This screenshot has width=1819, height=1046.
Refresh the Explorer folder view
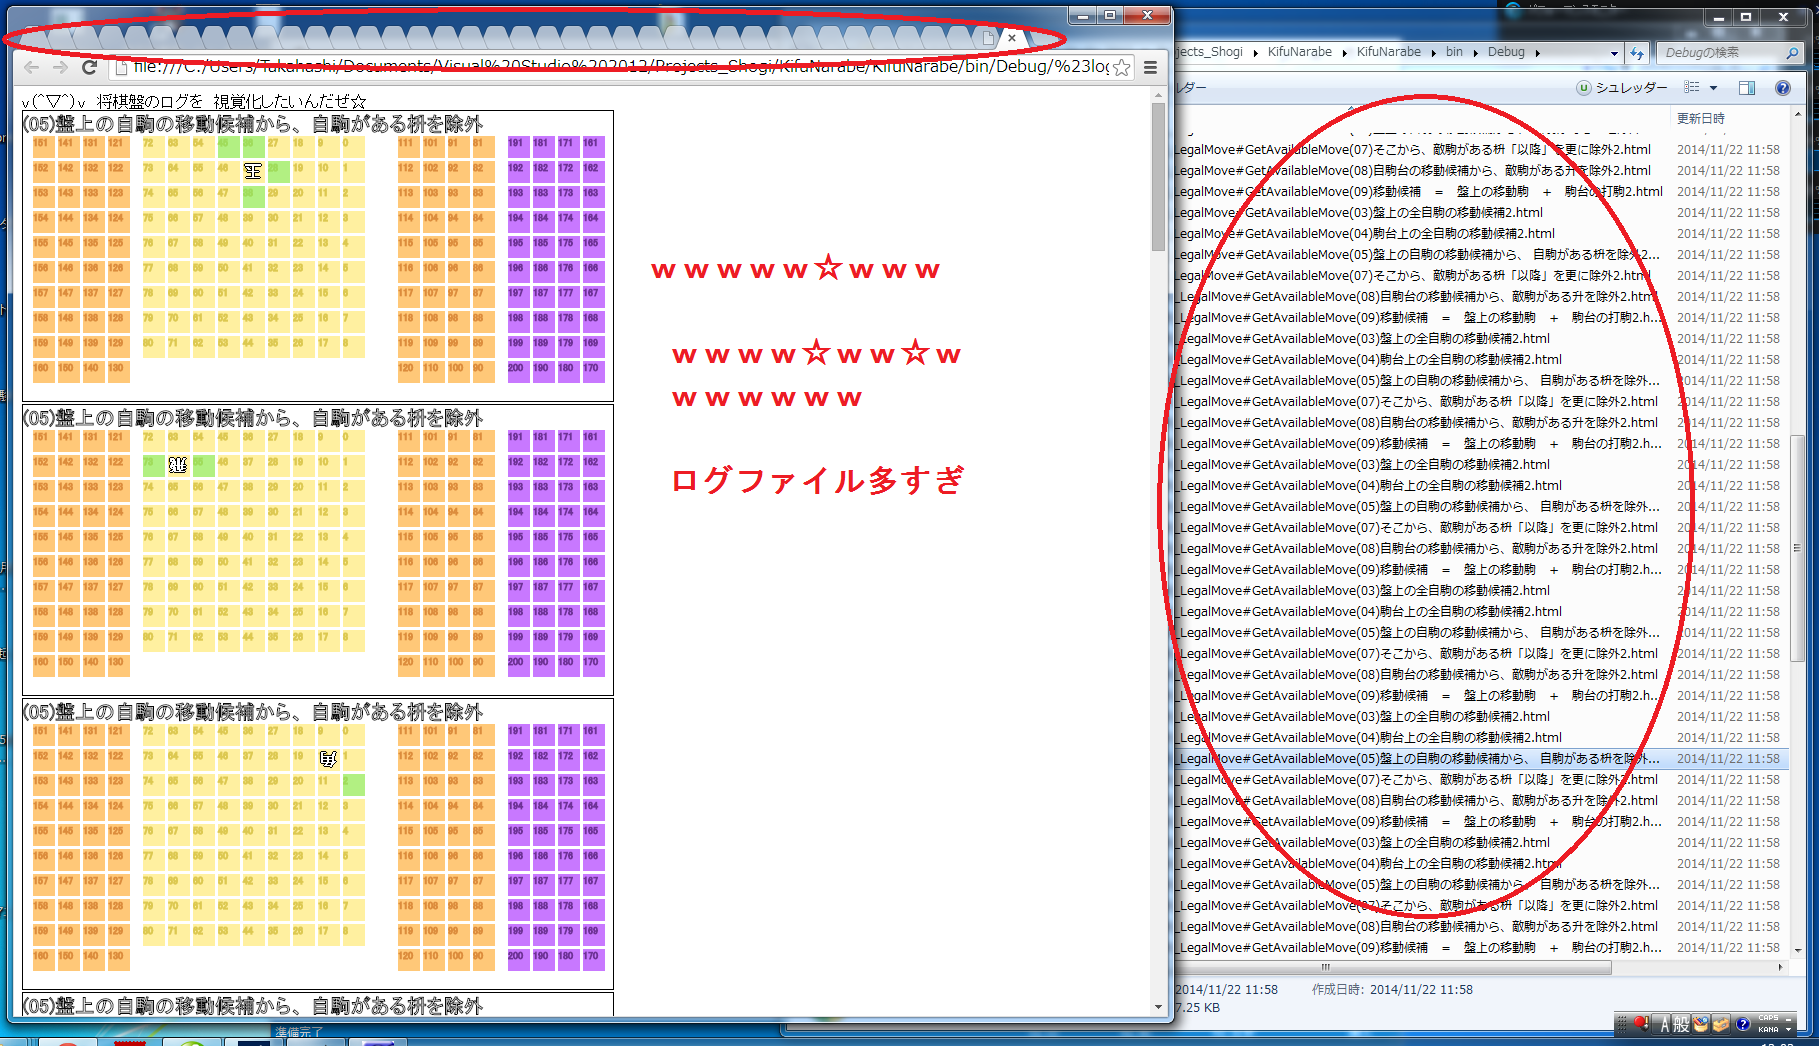pos(1637,53)
